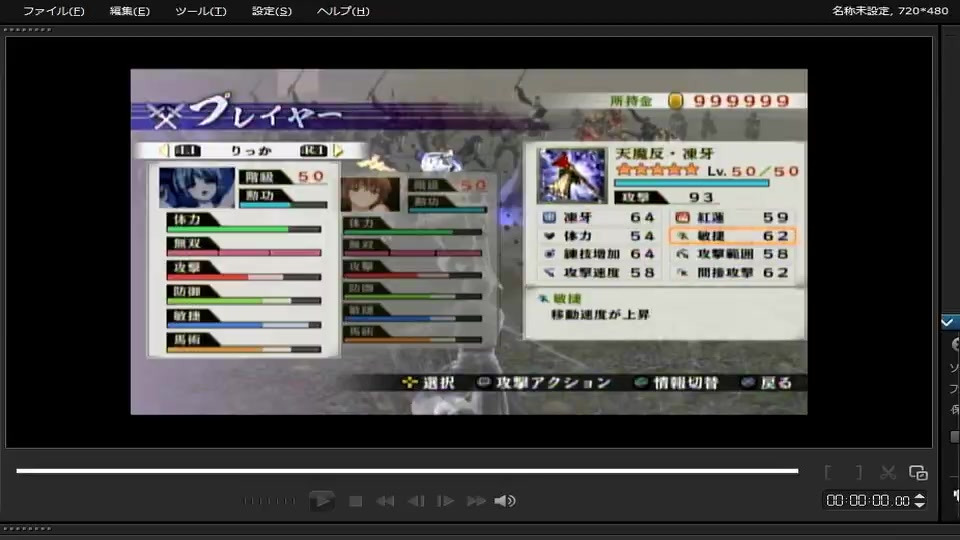Click the game video in the preview
Viewport: 960px width, 540px height.
pyautogui.click(x=469, y=242)
